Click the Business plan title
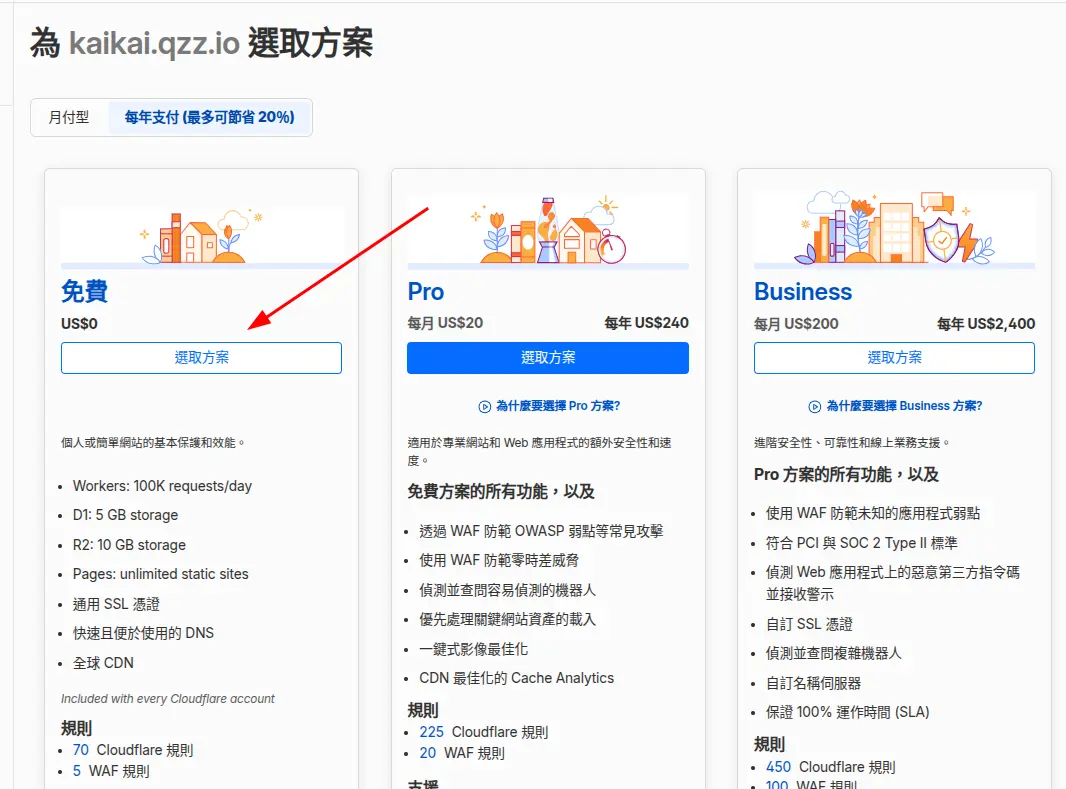This screenshot has height=789, width=1066. click(803, 292)
